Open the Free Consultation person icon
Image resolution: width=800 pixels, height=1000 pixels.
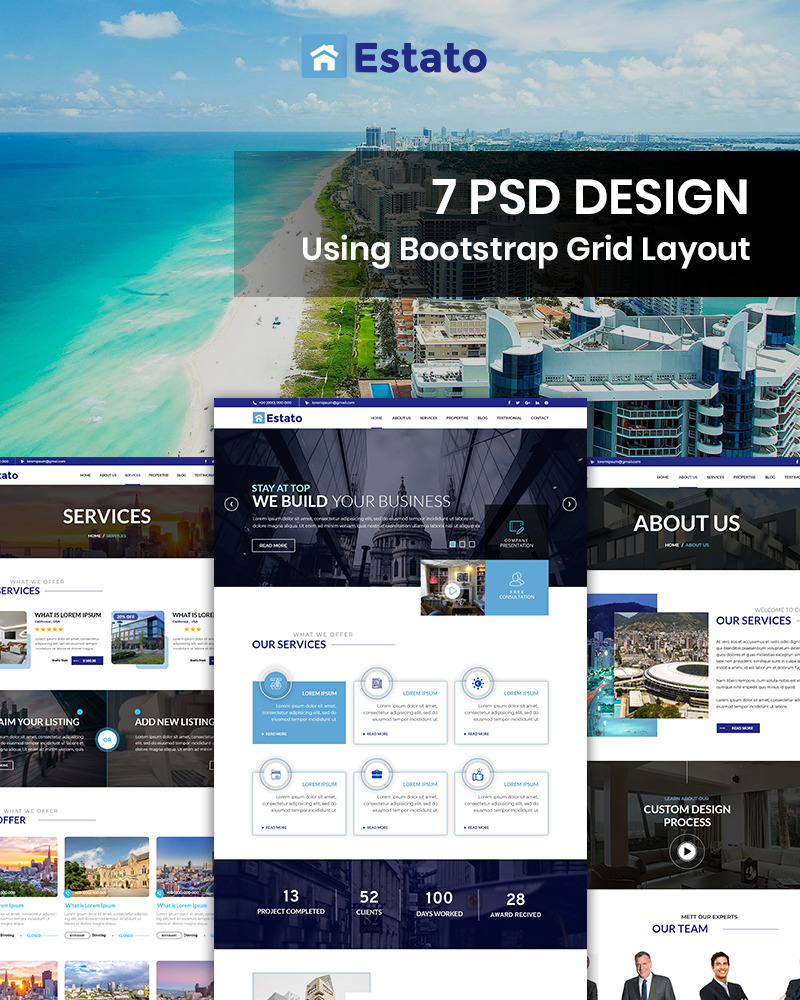pyautogui.click(x=517, y=579)
